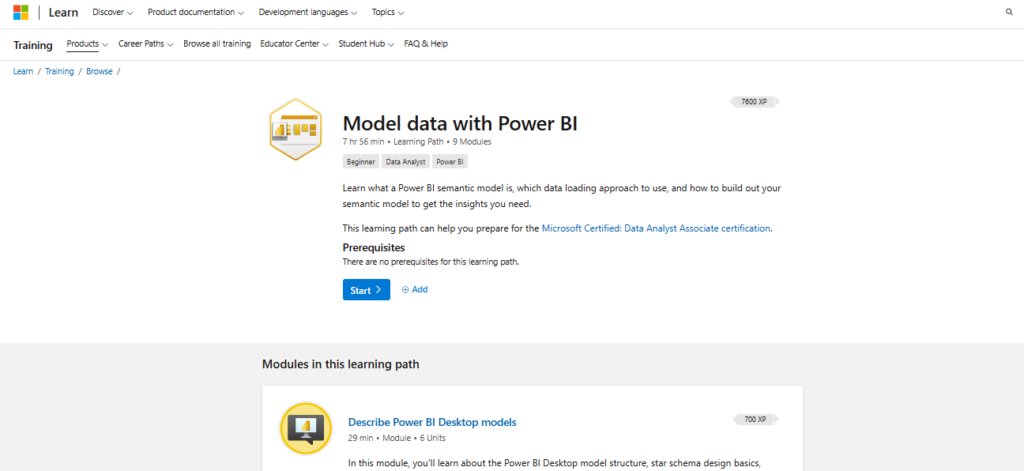Click the Power BI tag
This screenshot has width=1024, height=471.
[450, 162]
